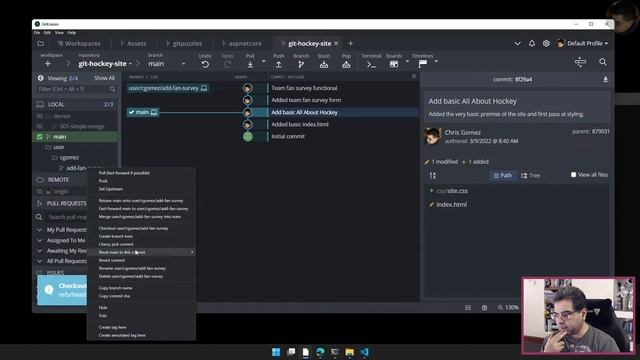640x360 pixels.
Task: Click the zoom level magnifier in status bar
Action: 500,307
